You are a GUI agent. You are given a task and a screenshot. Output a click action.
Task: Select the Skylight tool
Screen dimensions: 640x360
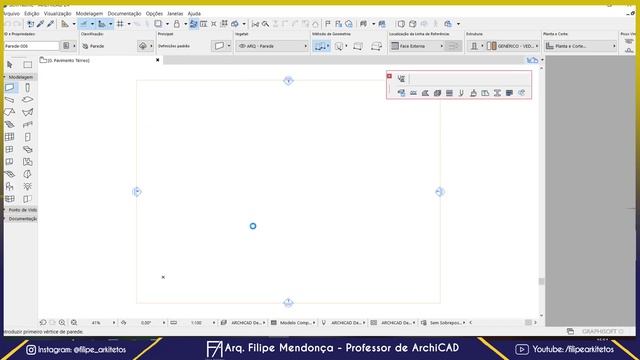click(x=27, y=149)
